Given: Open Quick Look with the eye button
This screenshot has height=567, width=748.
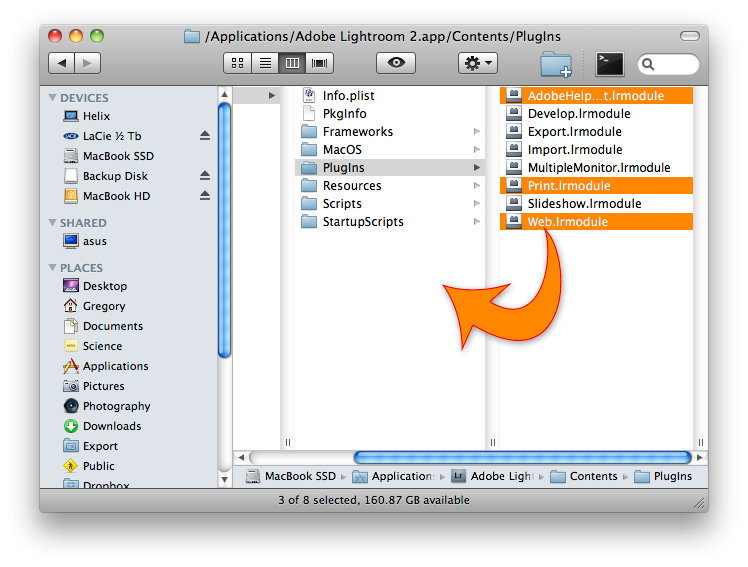Looking at the screenshot, I should pyautogui.click(x=396, y=63).
